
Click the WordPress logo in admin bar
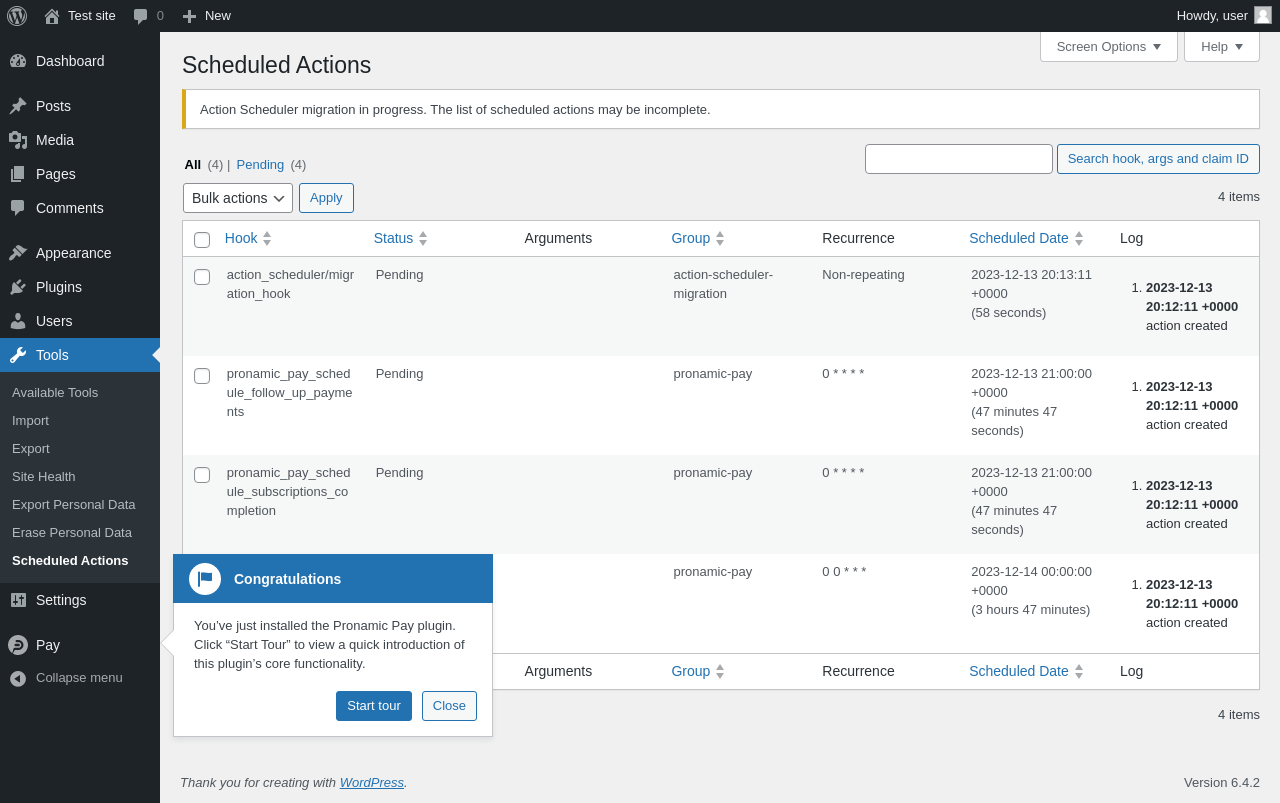[17, 16]
